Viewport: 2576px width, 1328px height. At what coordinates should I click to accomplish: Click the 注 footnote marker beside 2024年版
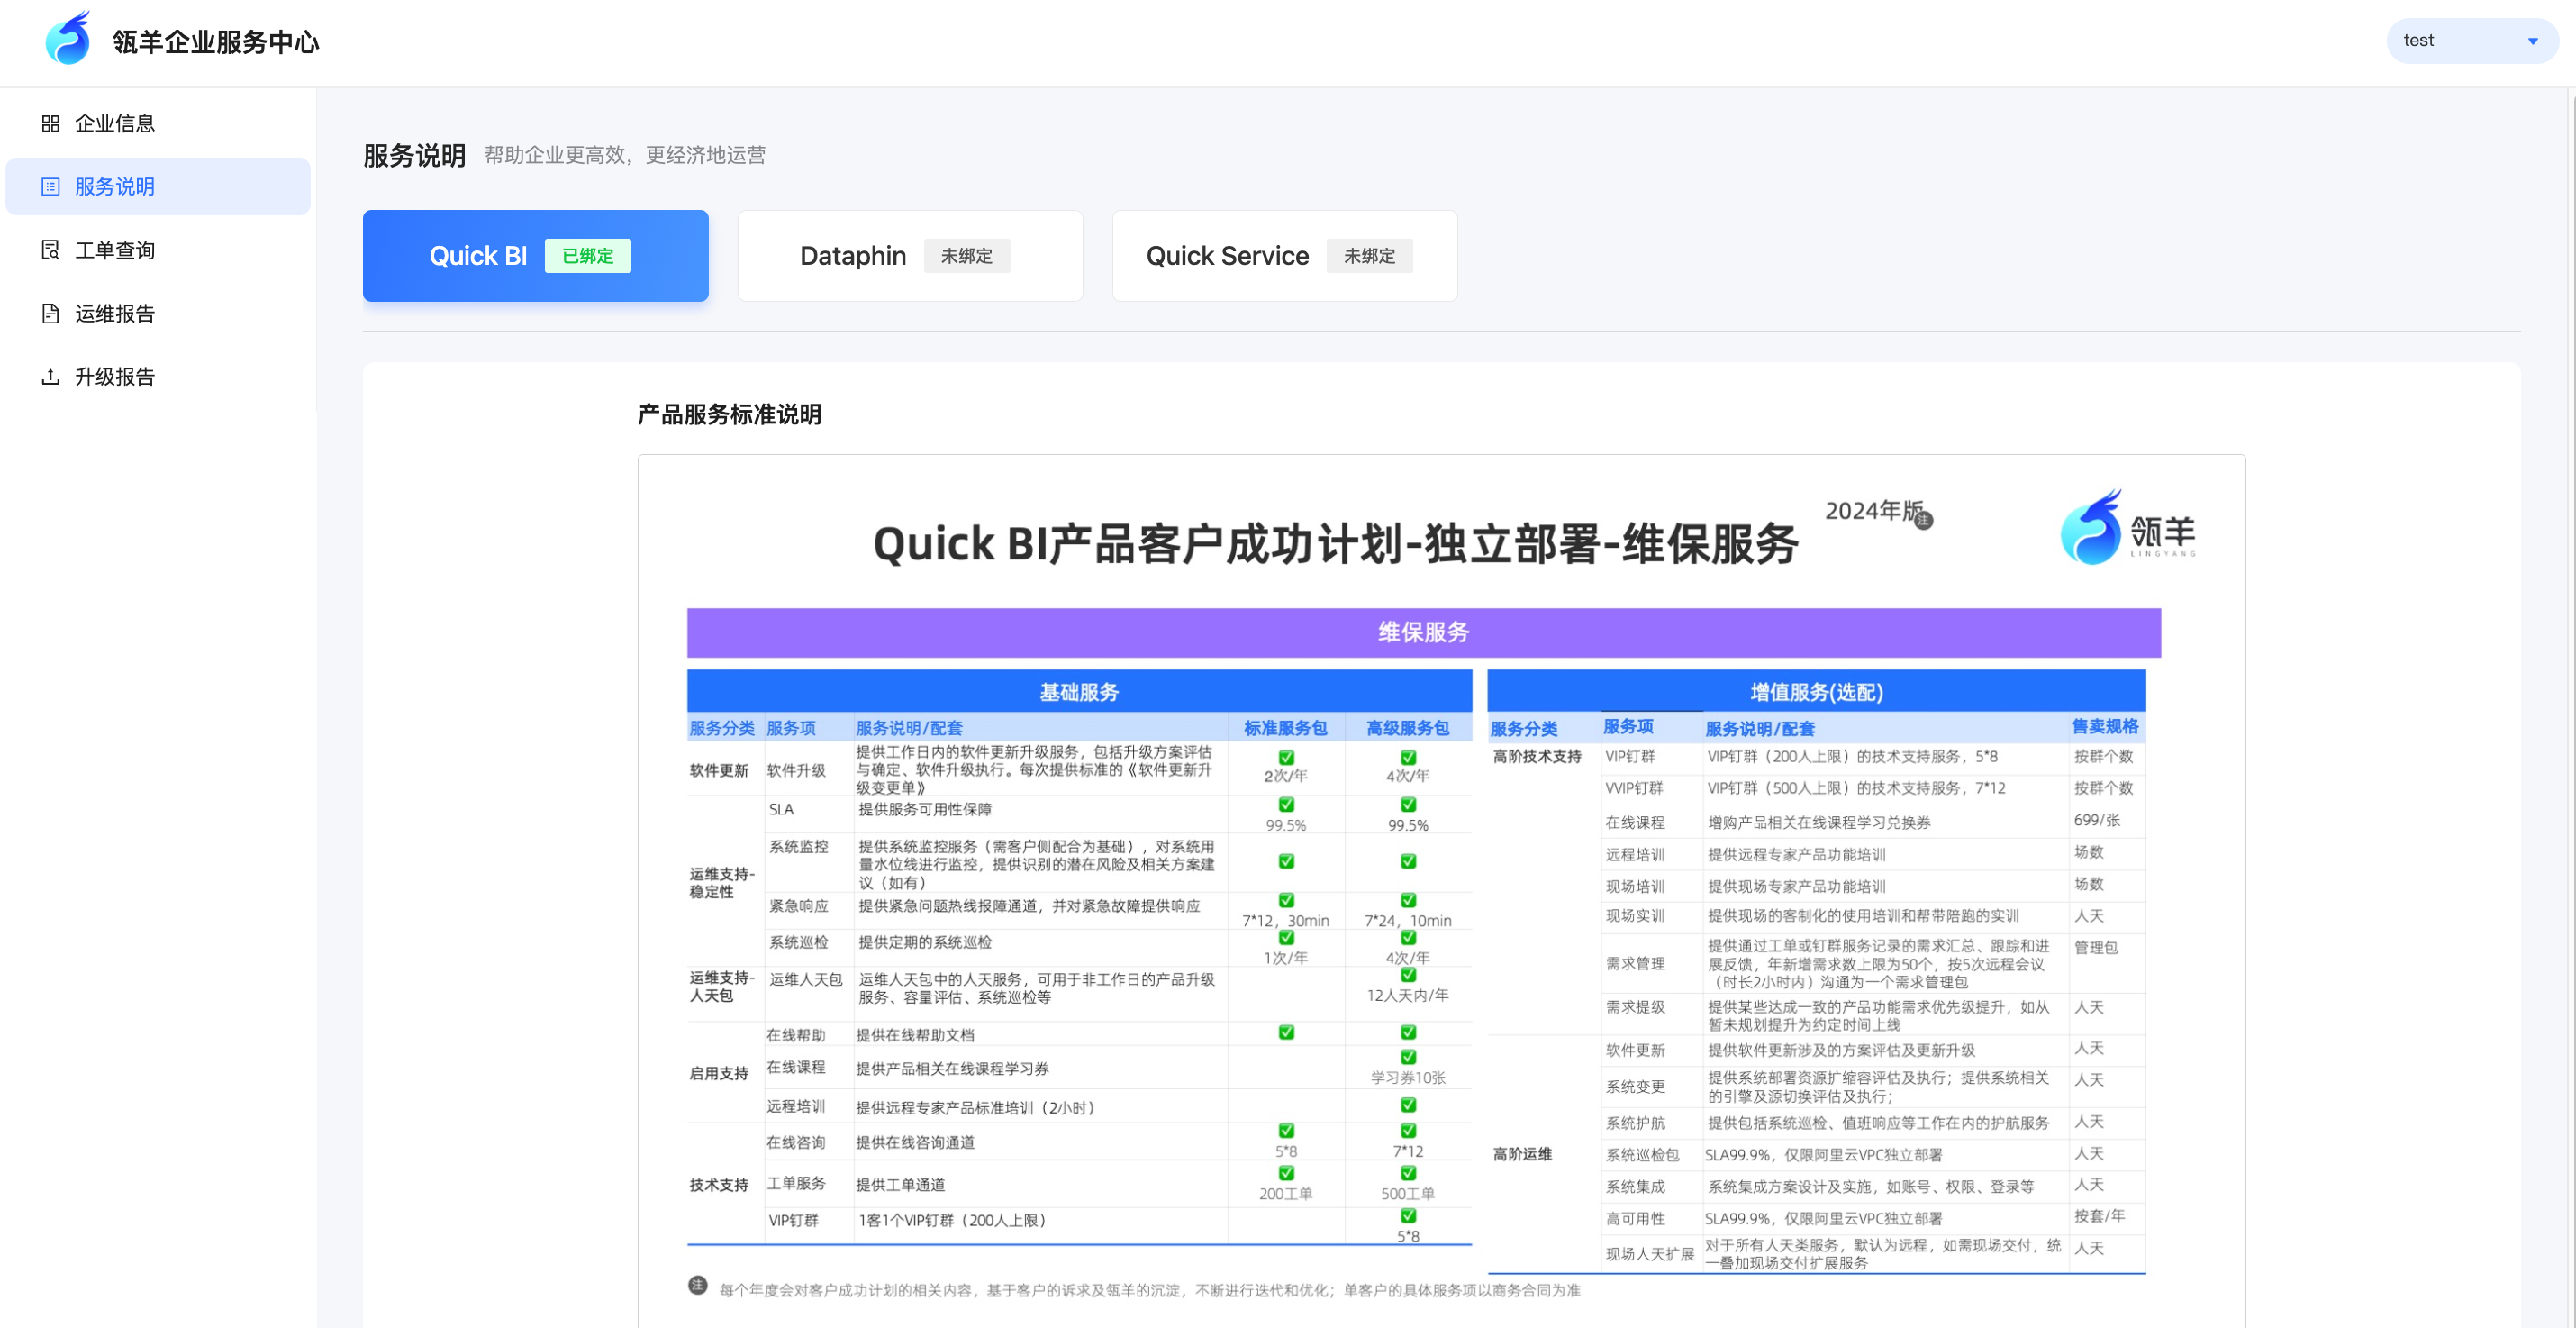pos(1923,520)
